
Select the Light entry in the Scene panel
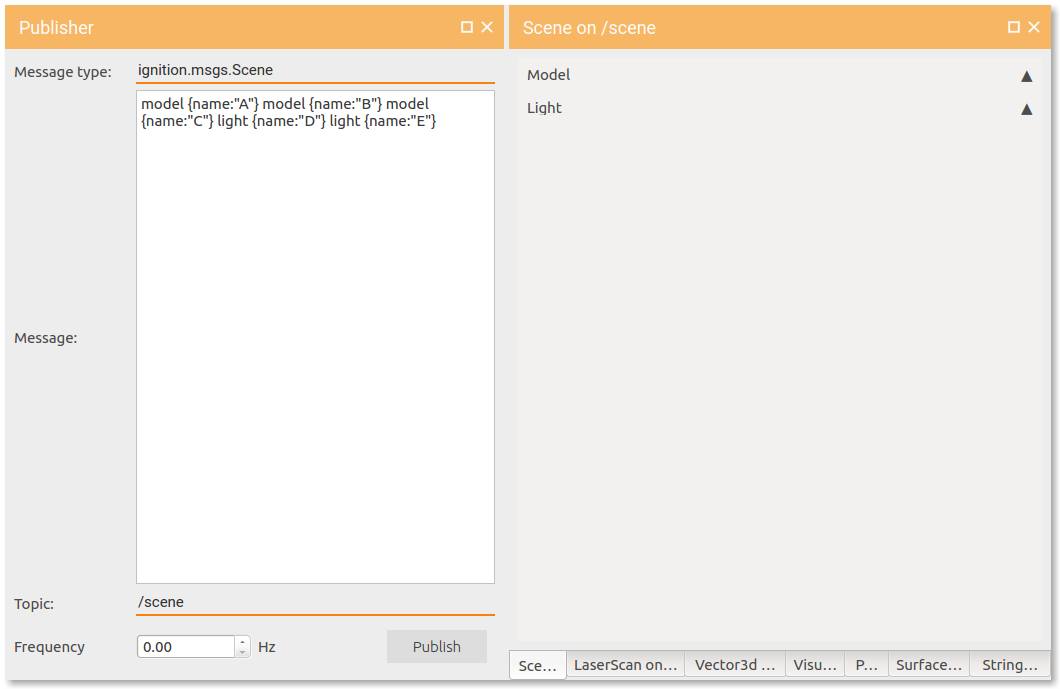click(544, 108)
